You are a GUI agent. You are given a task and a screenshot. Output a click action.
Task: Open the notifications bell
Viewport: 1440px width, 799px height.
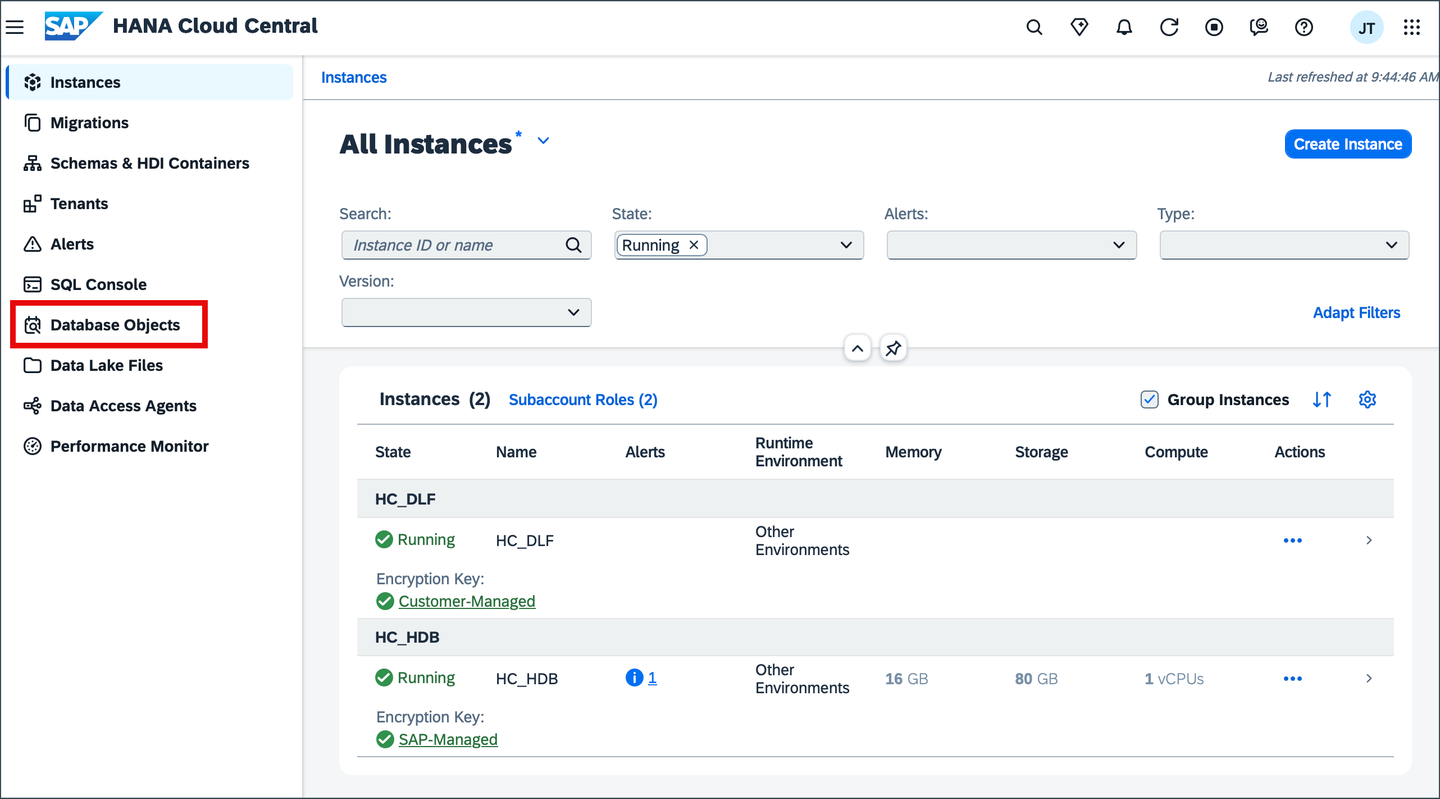[1124, 28]
